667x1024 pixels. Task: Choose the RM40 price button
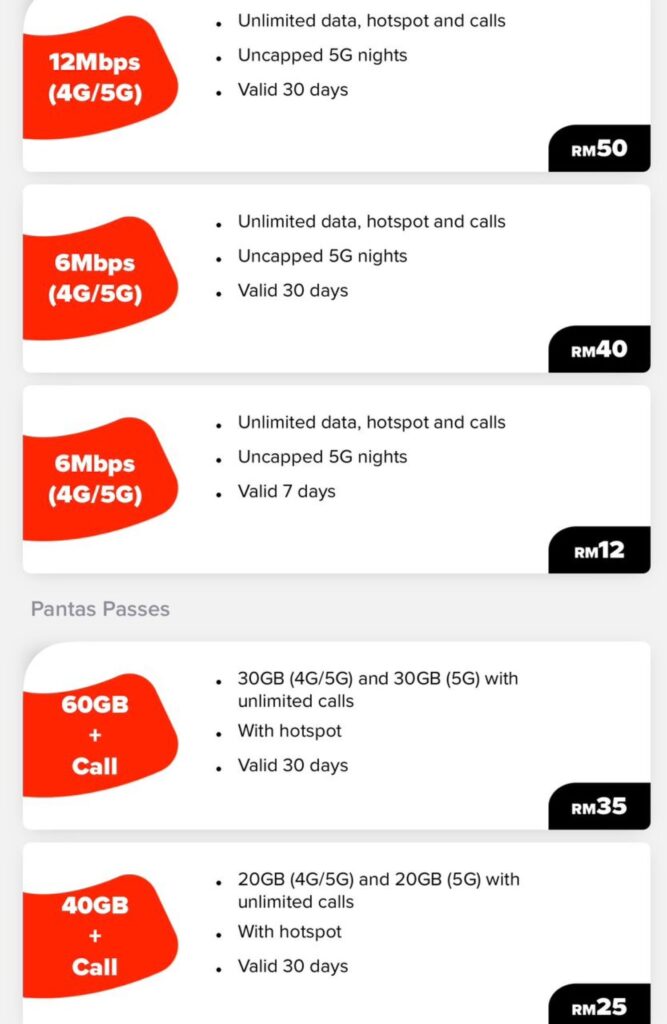pos(599,349)
